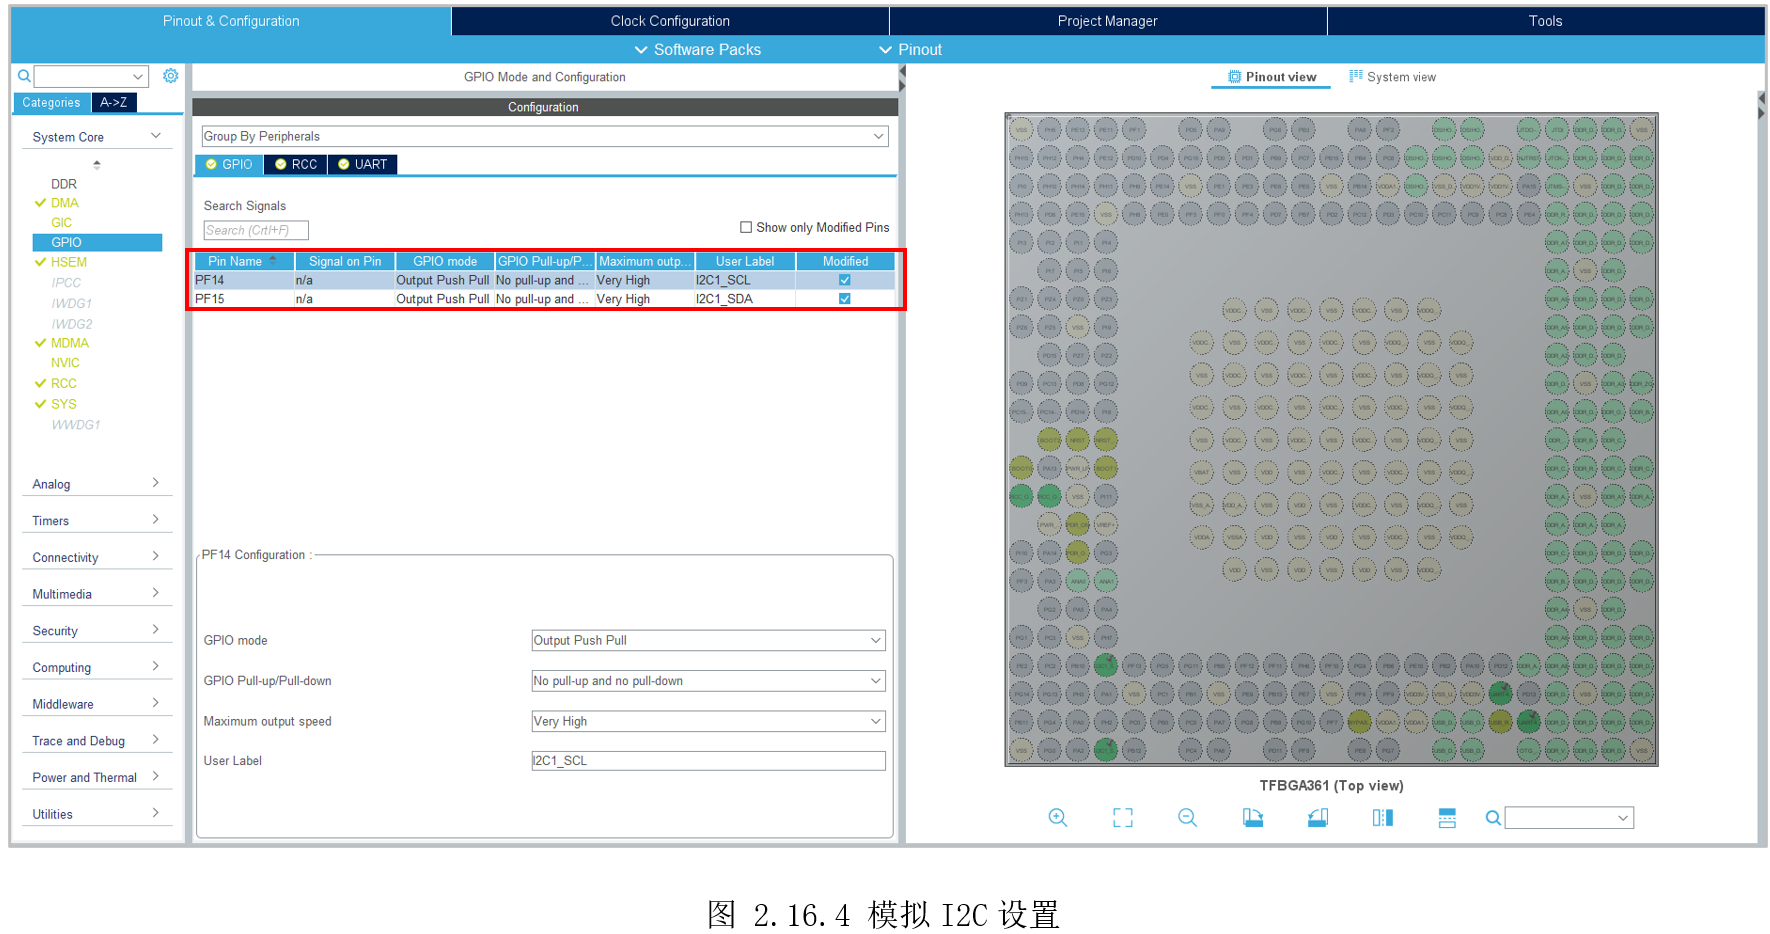
Task: Select the A->Z sorting button
Action: 114,102
